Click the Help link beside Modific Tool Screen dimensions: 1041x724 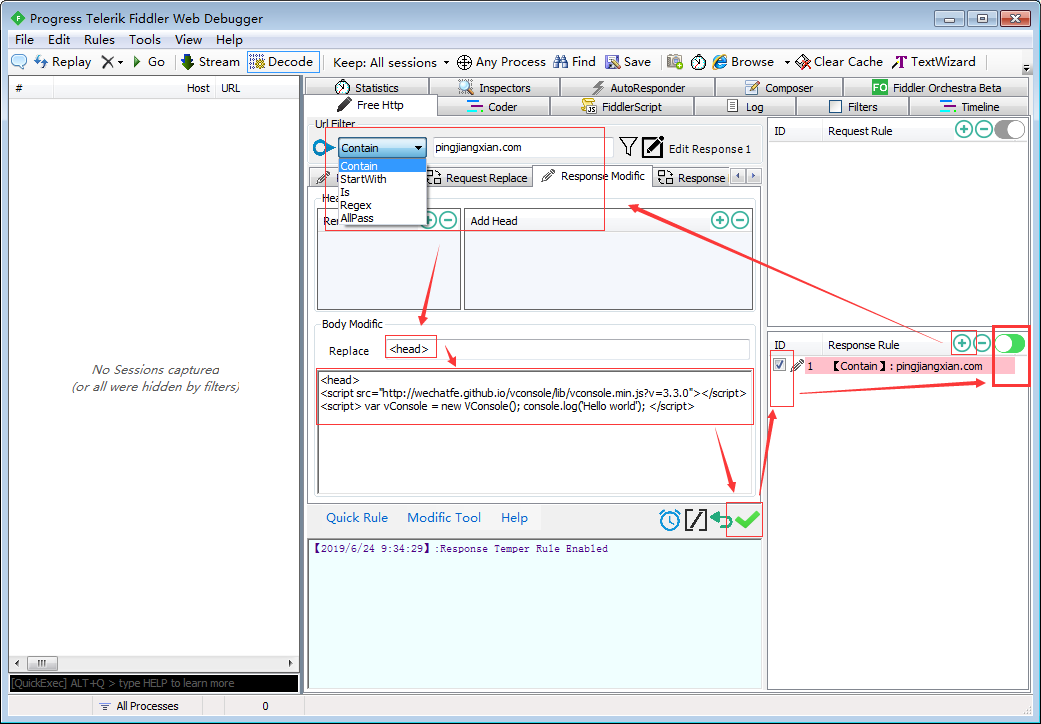515,518
